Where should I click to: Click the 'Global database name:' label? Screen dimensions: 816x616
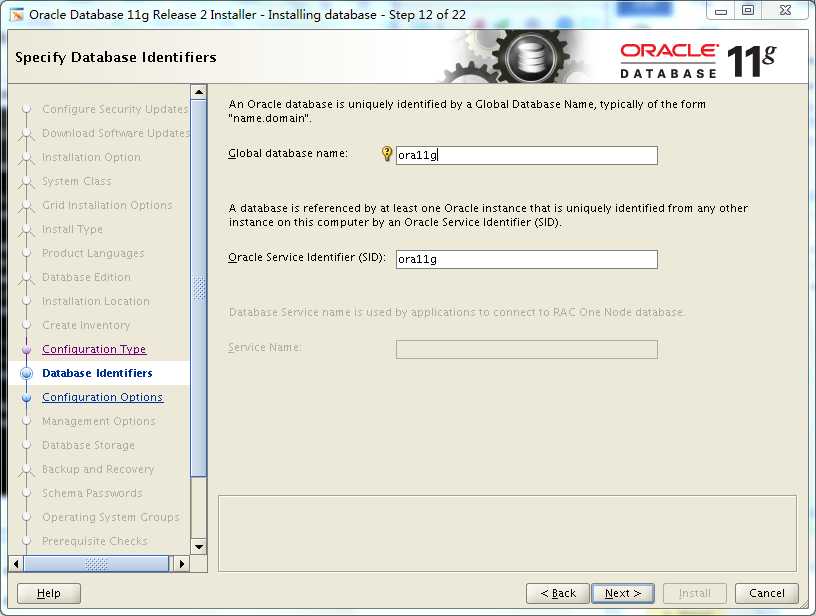pyautogui.click(x=288, y=153)
